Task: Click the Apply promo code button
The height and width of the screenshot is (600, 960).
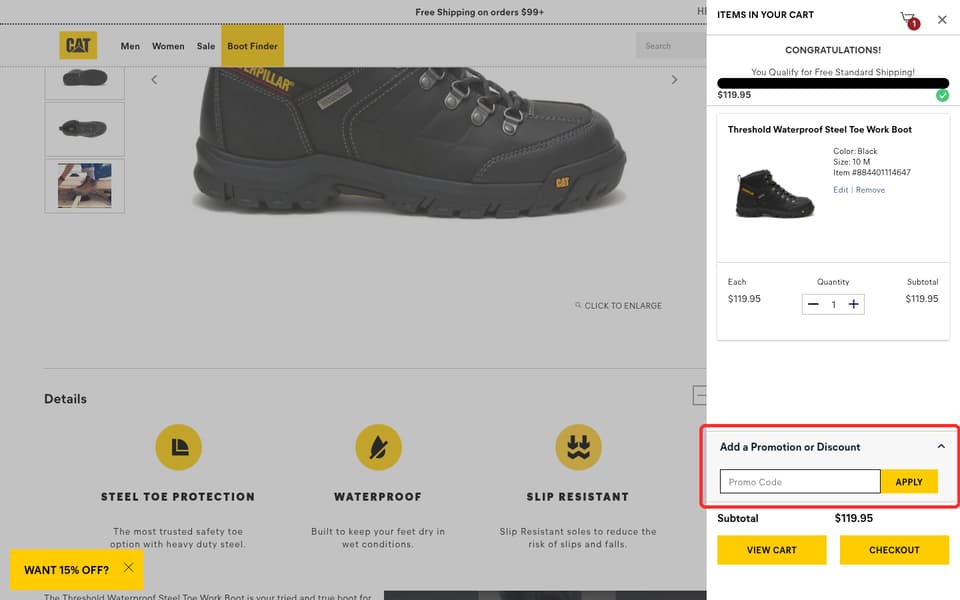Action: click(909, 482)
